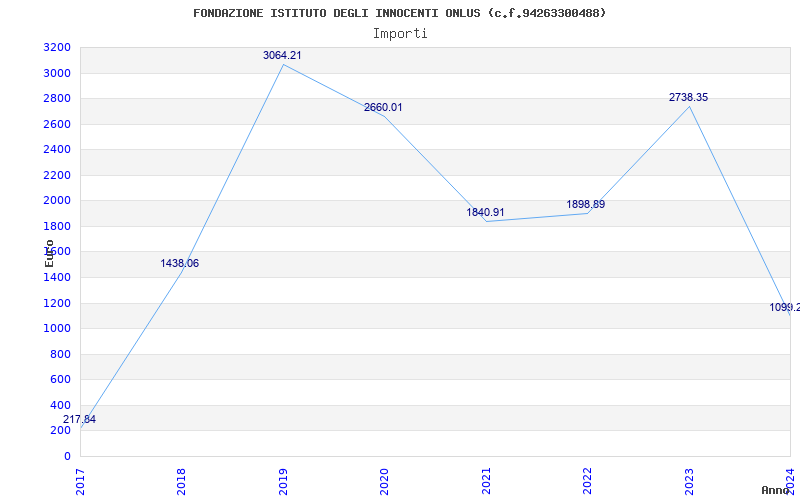The height and width of the screenshot is (500, 800).
Task: Click the 1400 y-axis value
Action: (x=57, y=278)
